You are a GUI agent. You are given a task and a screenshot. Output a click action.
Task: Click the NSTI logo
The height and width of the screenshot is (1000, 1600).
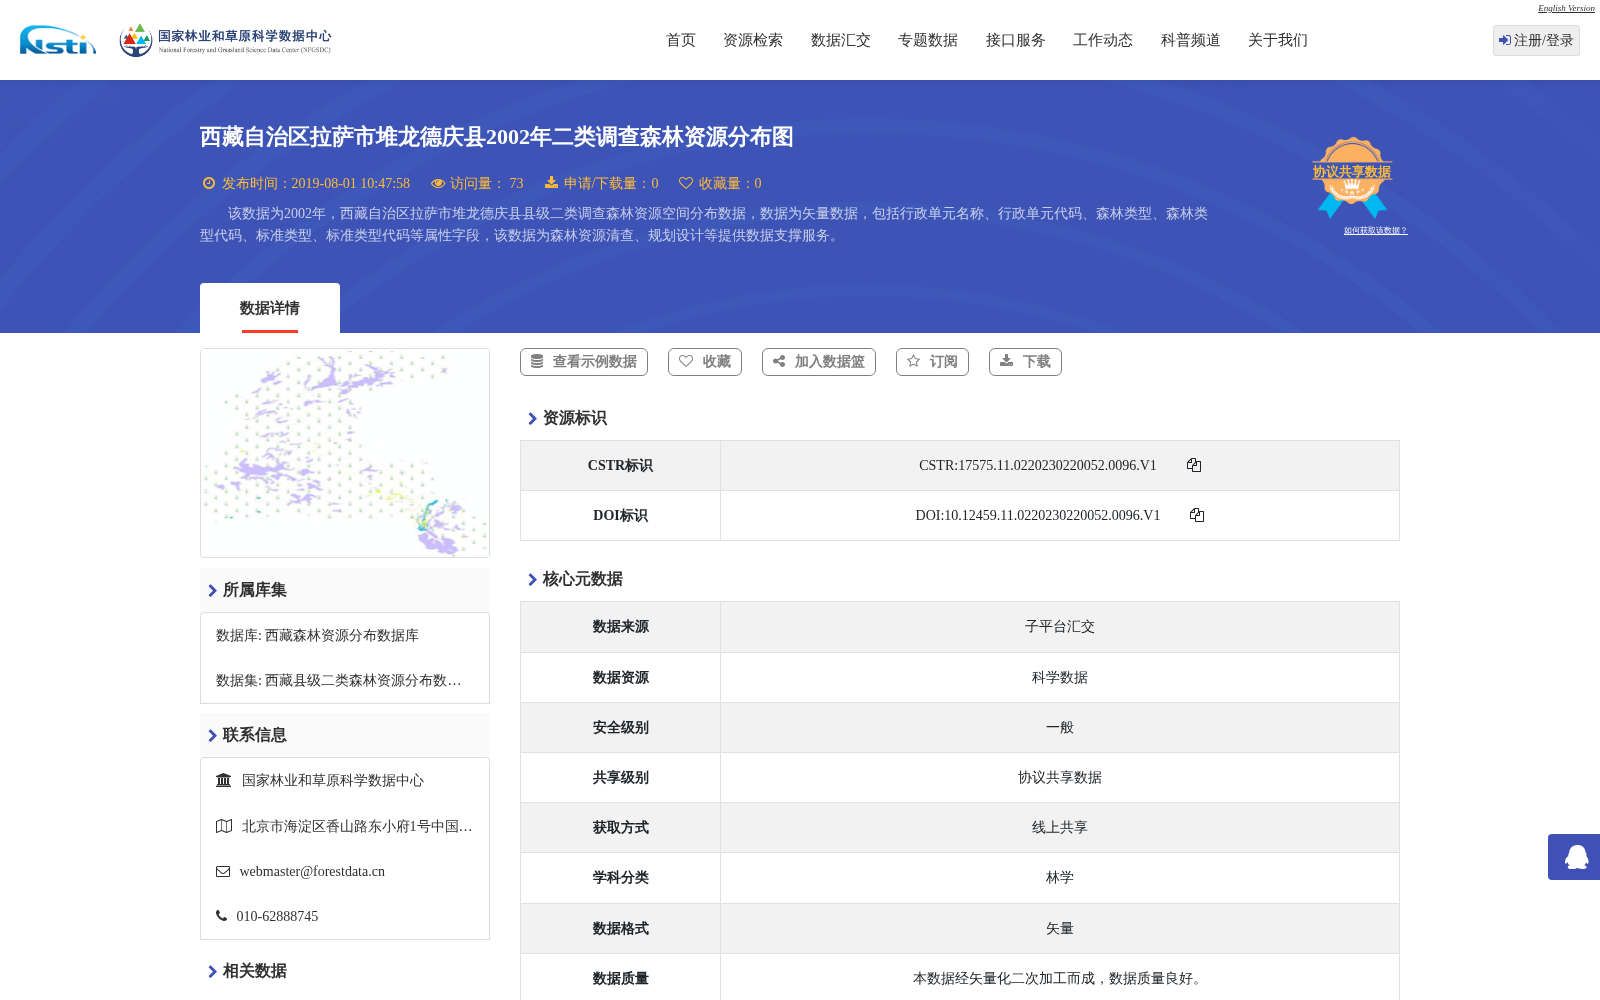coord(58,40)
